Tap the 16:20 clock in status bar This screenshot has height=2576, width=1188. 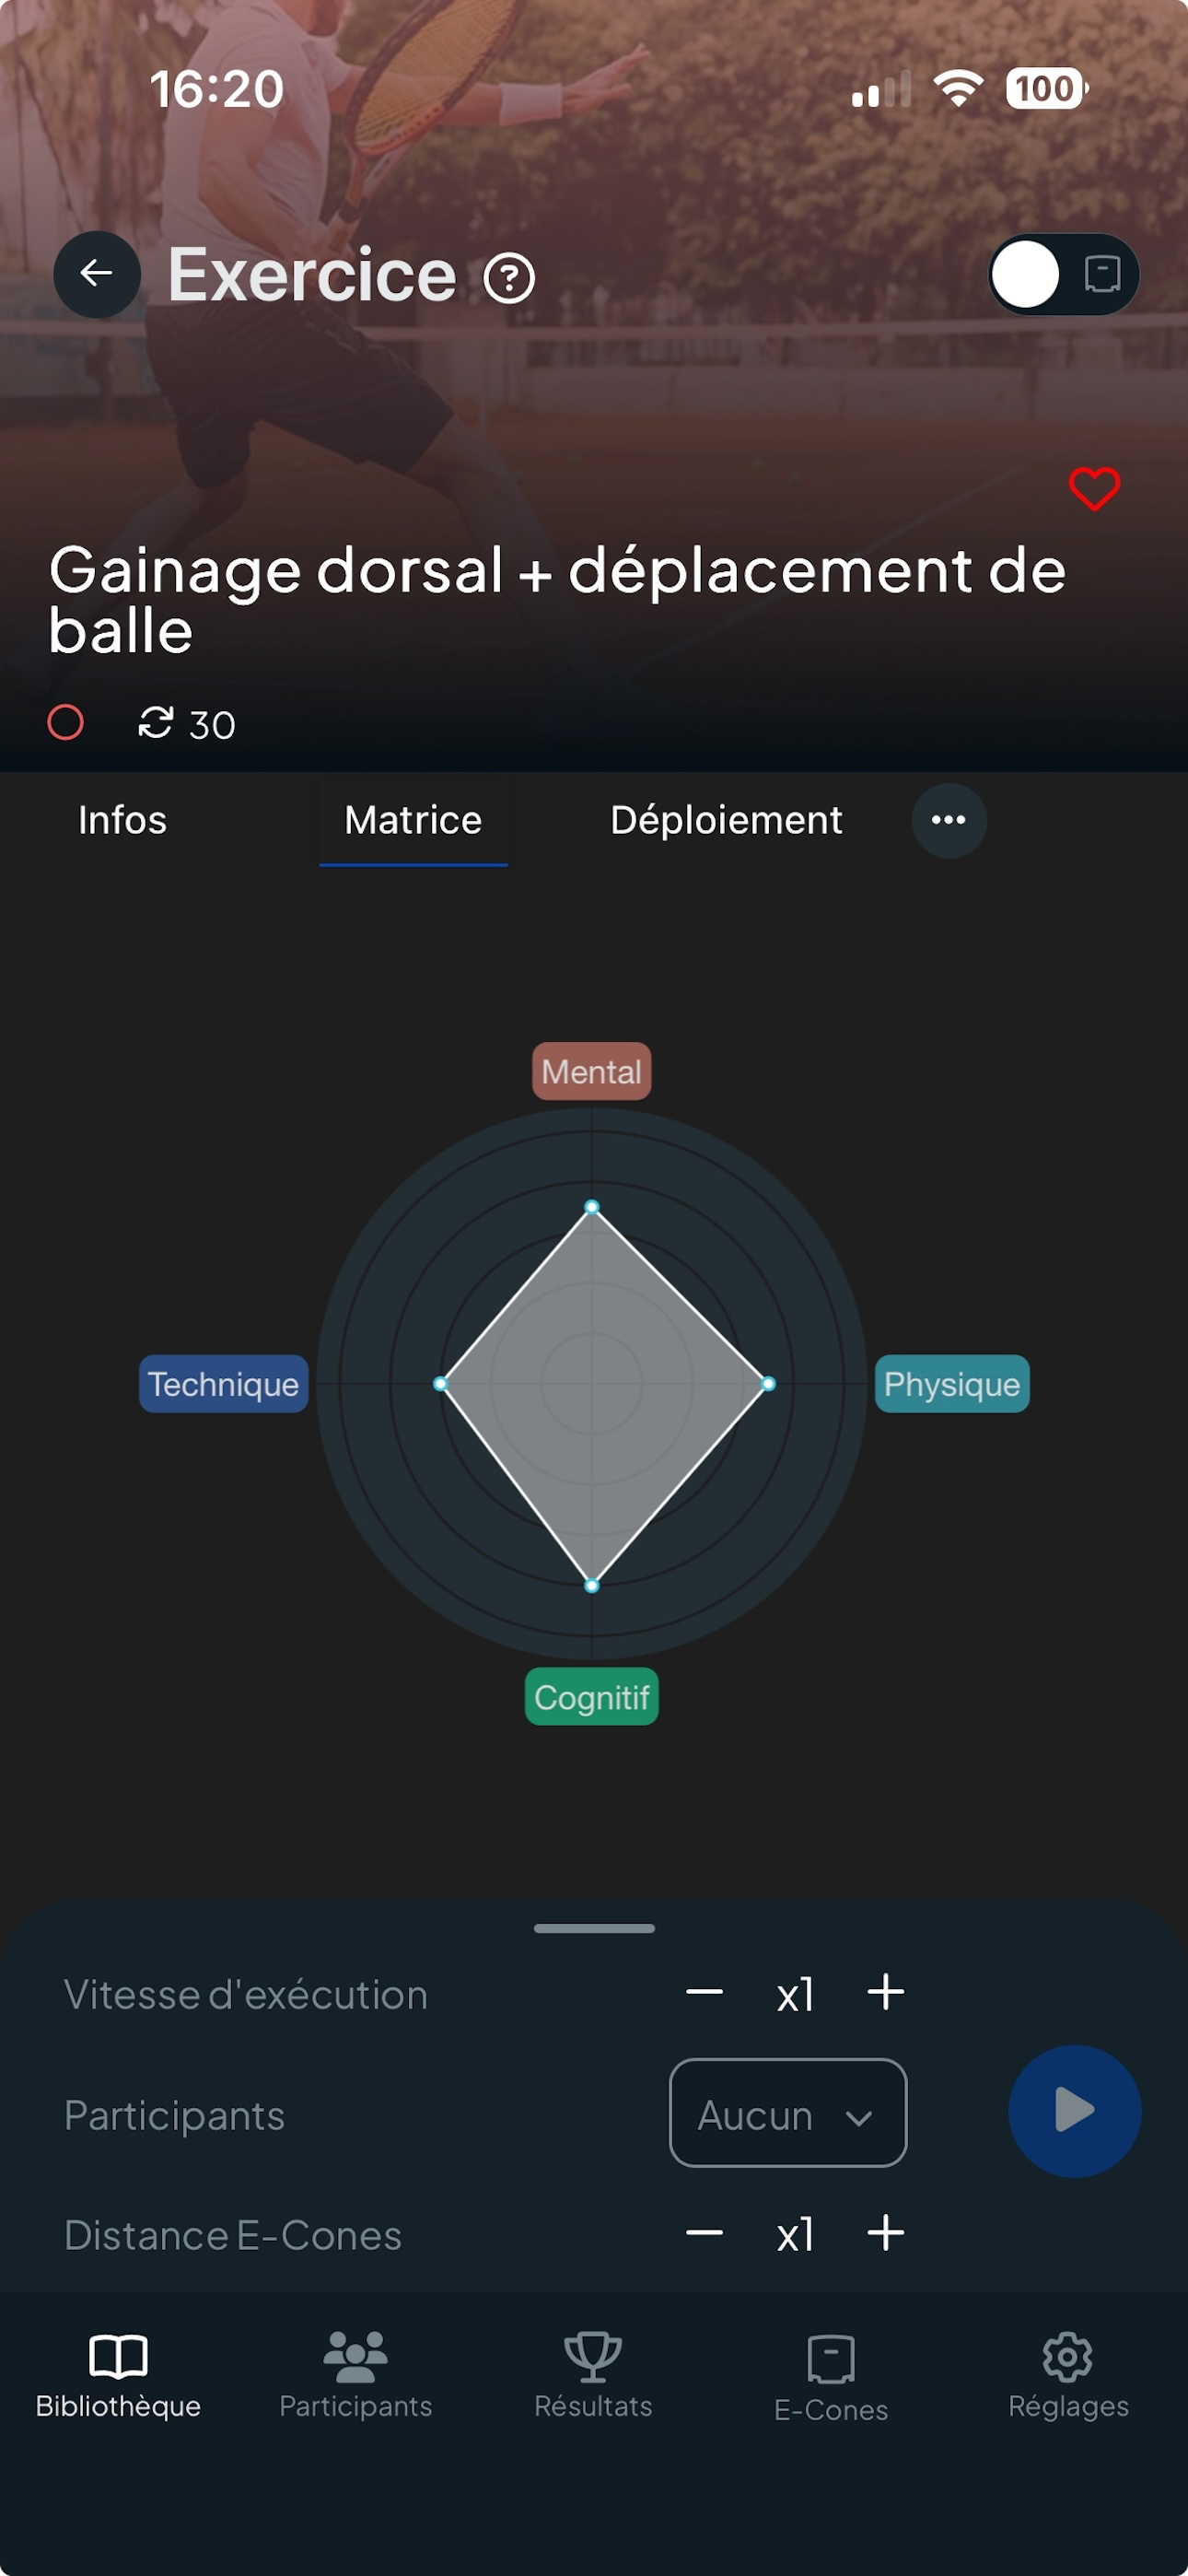pyautogui.click(x=217, y=89)
